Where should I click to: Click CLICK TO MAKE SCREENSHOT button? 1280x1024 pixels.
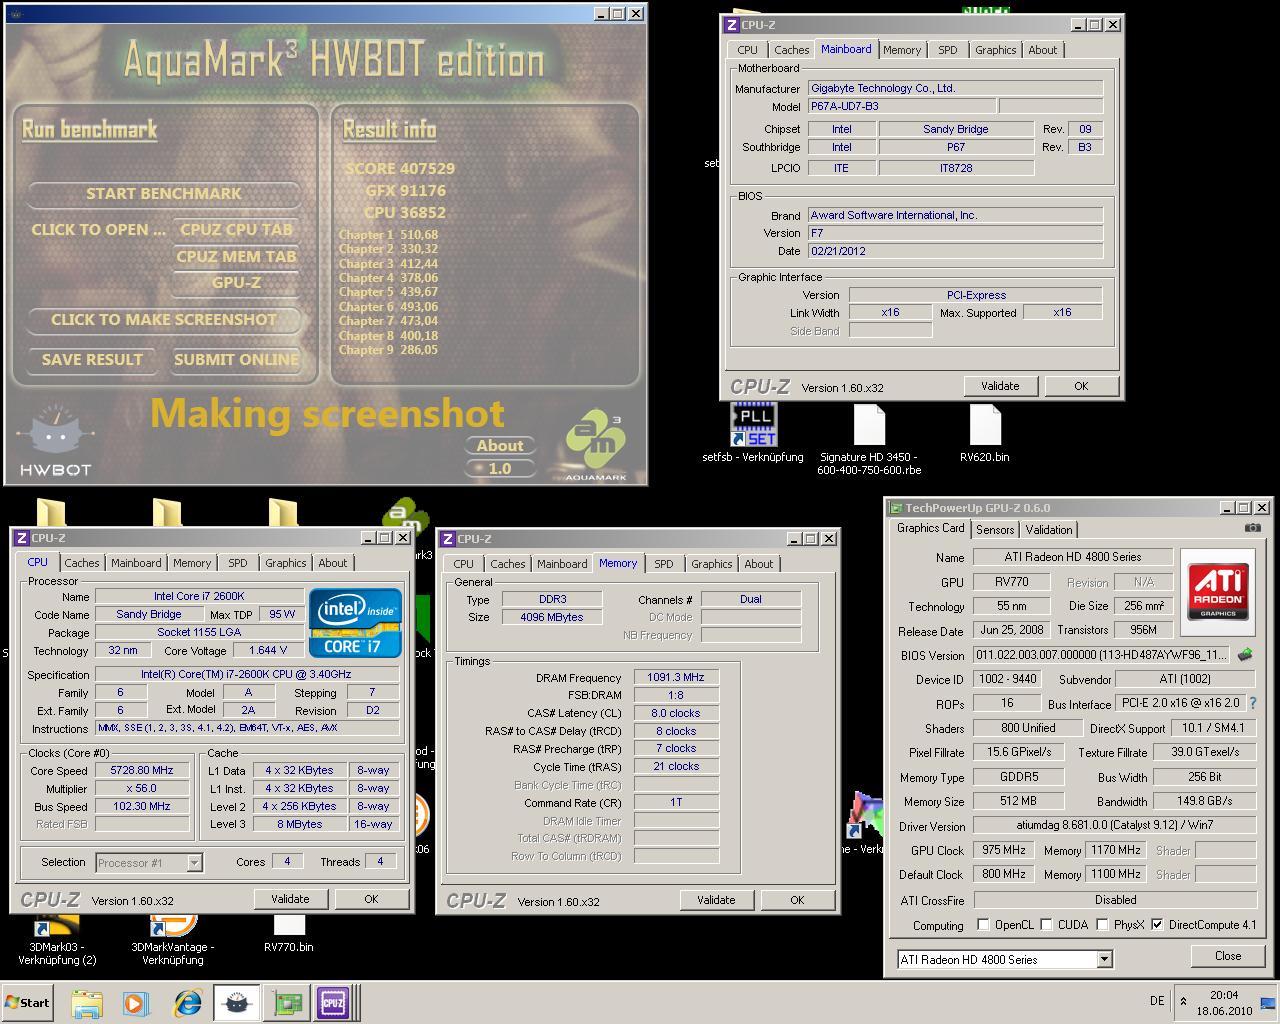(164, 320)
